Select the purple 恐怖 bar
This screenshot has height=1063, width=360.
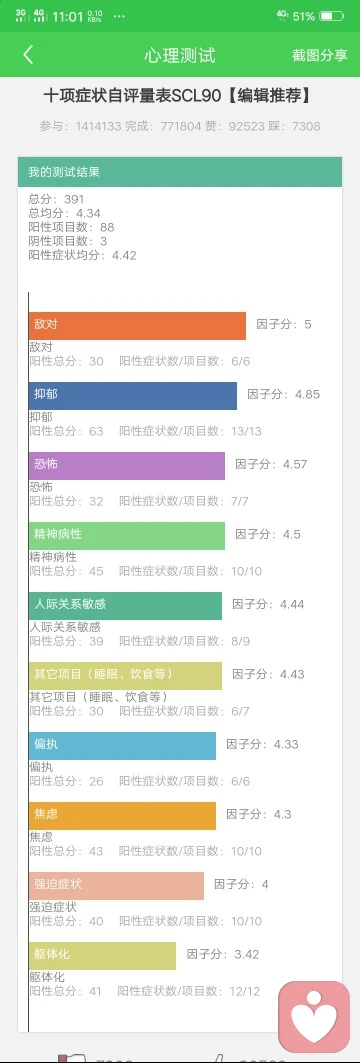(x=127, y=466)
